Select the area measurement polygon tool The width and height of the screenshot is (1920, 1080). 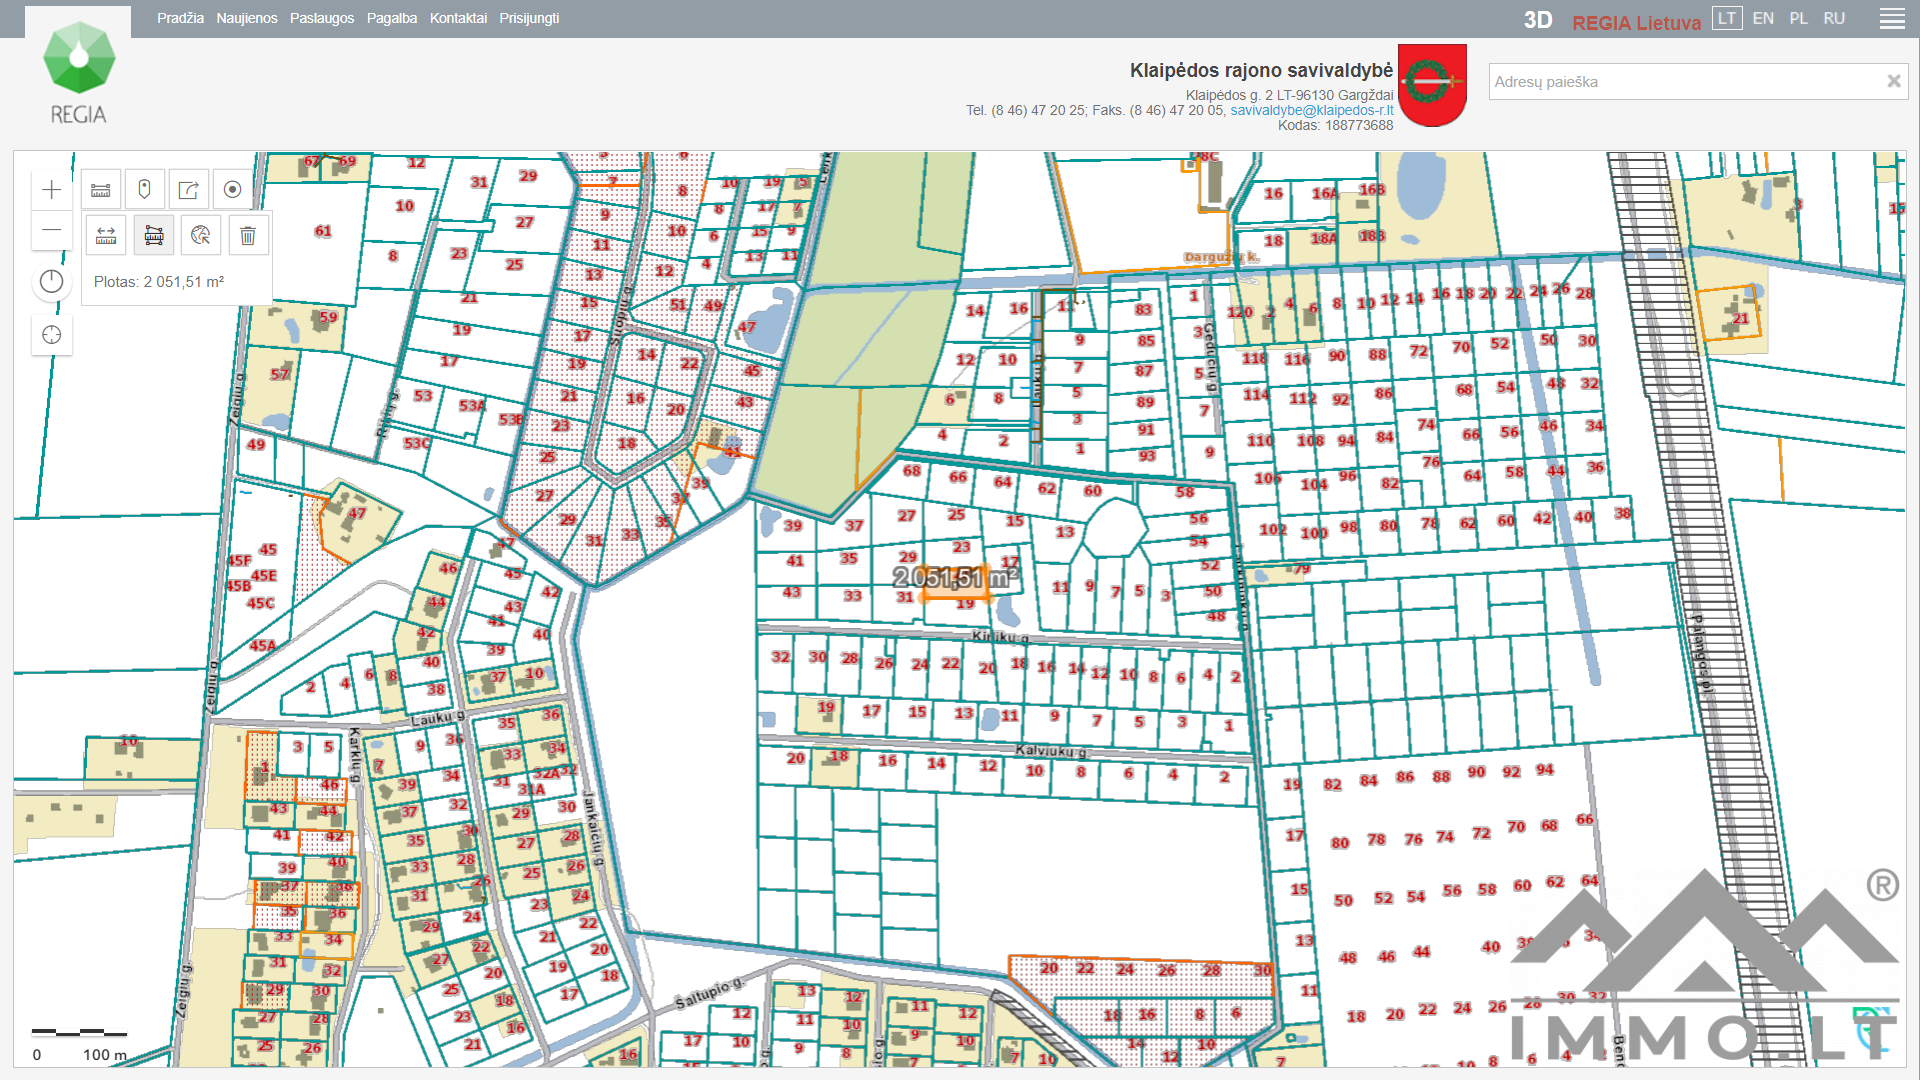click(154, 236)
